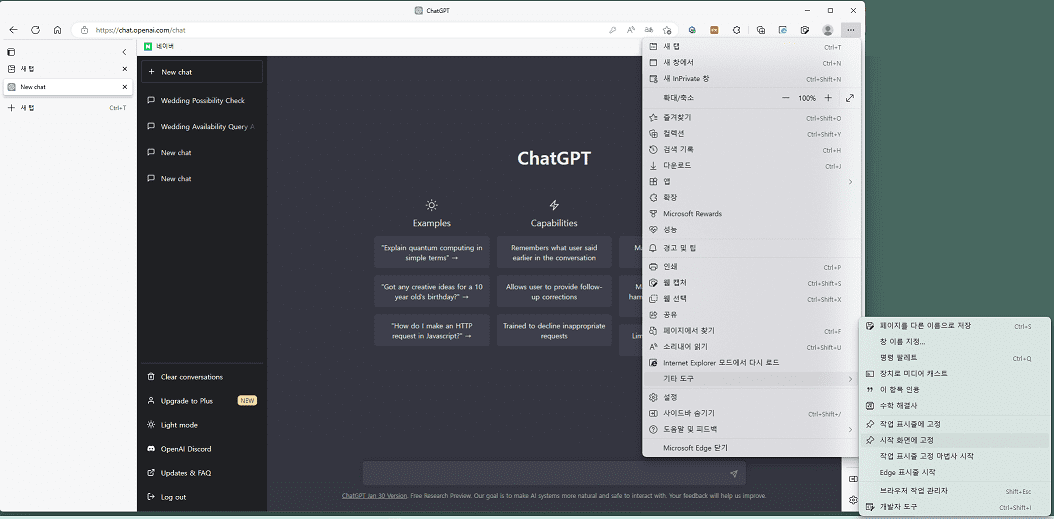Click Log out in the sidebar

[202, 497]
